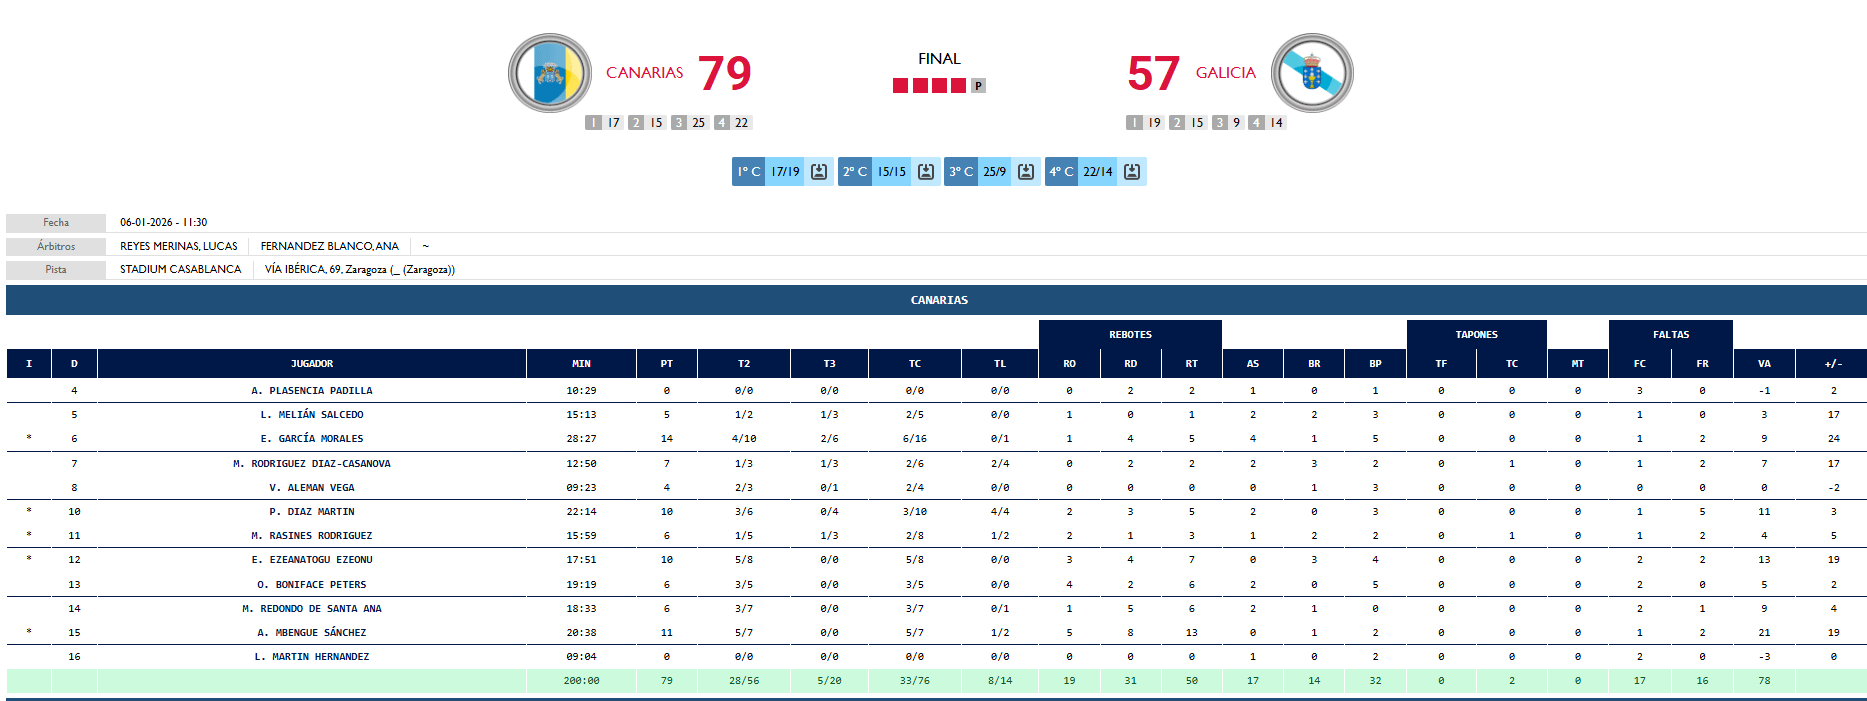Download the 2º C quarter report
This screenshot has height=701, width=1867.
[926, 172]
